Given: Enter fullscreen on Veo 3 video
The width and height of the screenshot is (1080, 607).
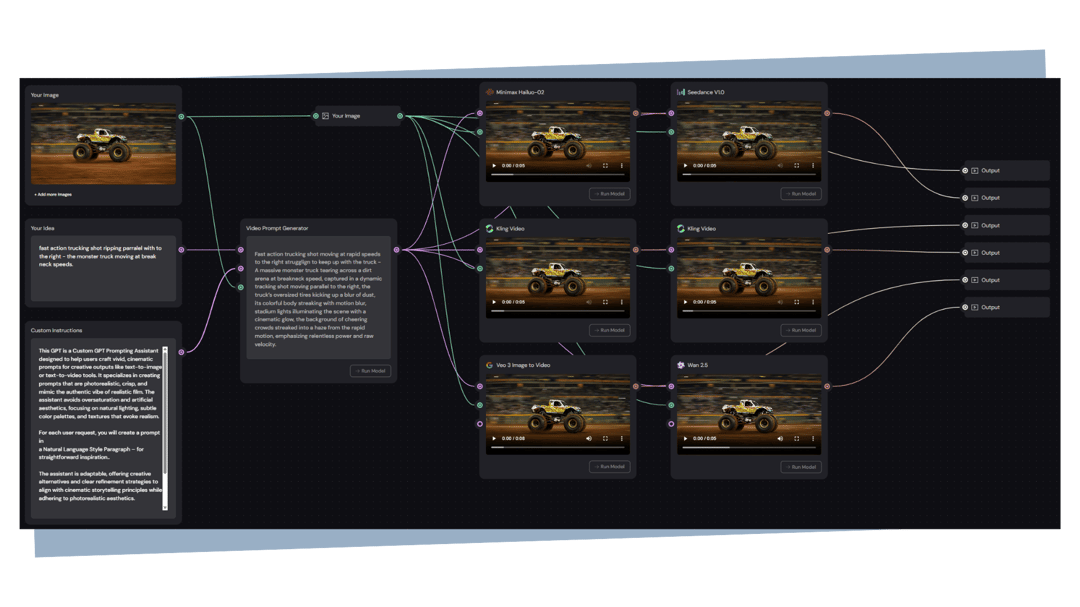Looking at the screenshot, I should 605,438.
